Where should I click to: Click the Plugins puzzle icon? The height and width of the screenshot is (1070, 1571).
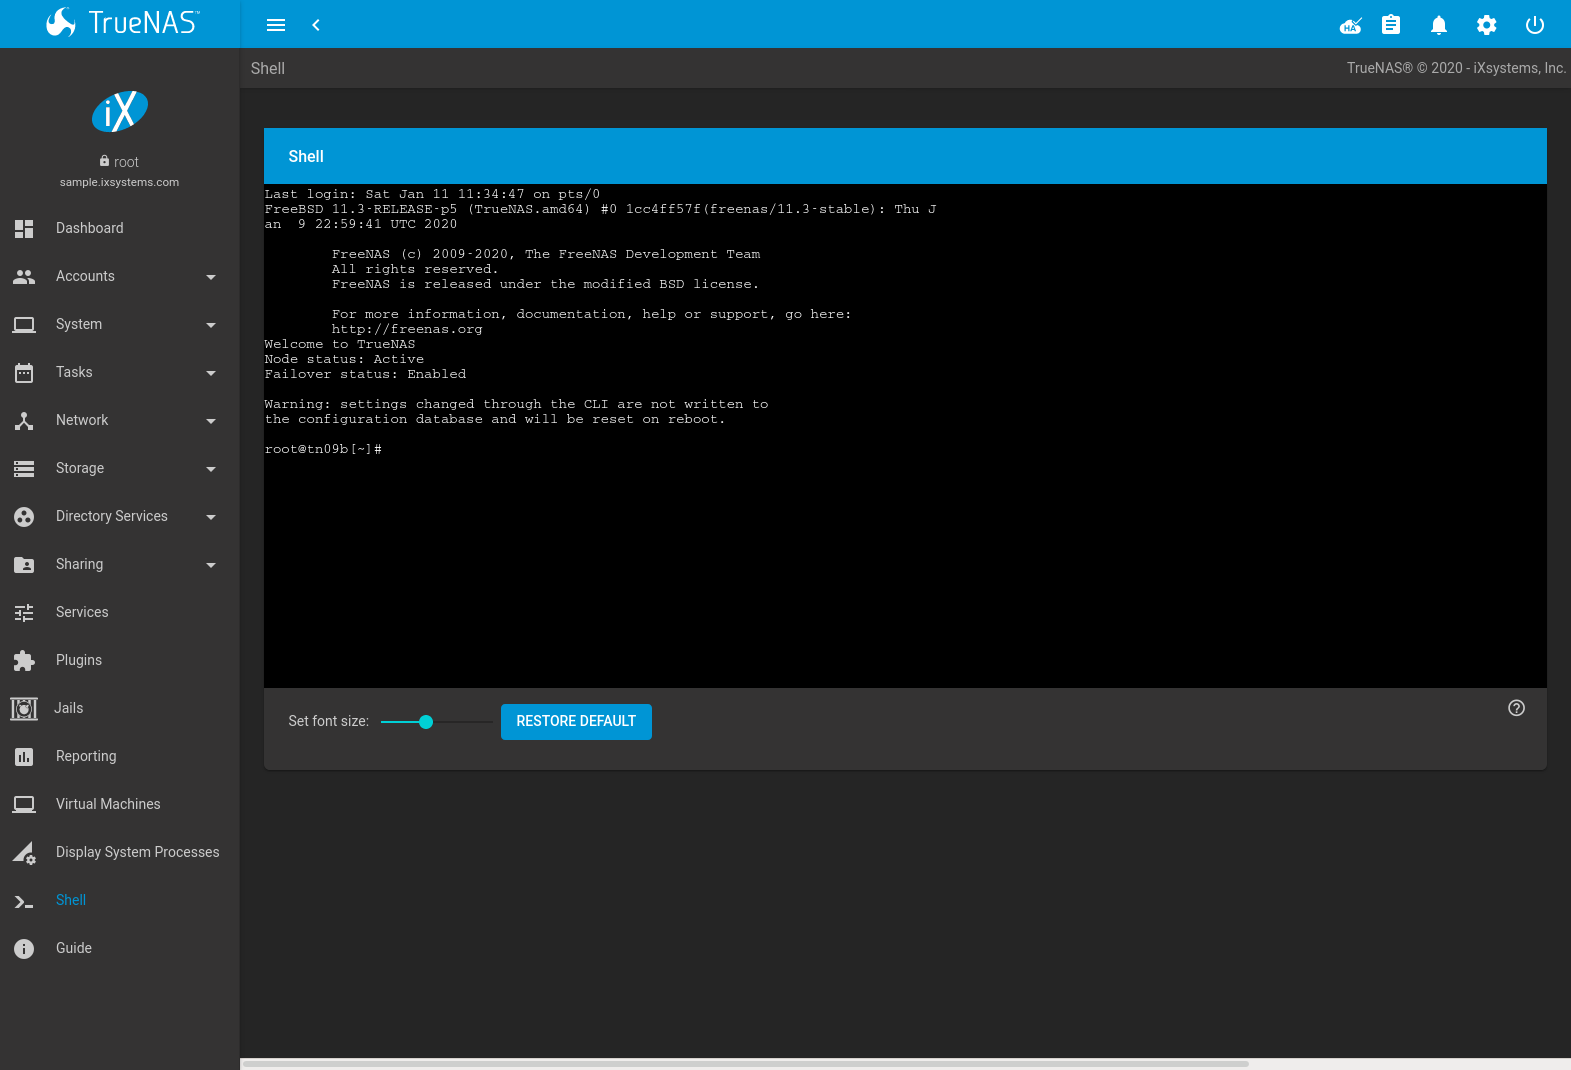click(x=24, y=660)
